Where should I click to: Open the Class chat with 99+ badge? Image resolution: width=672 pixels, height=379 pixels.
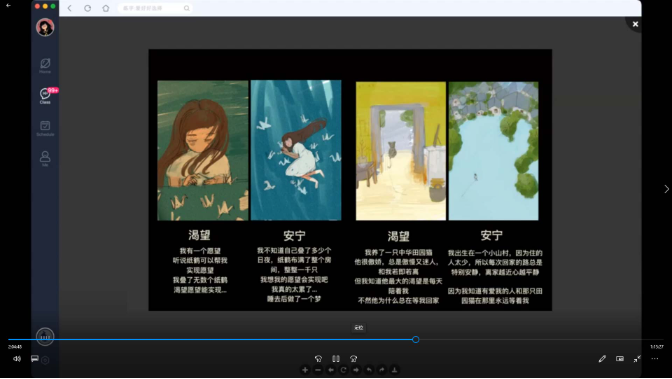pyautogui.click(x=45, y=96)
